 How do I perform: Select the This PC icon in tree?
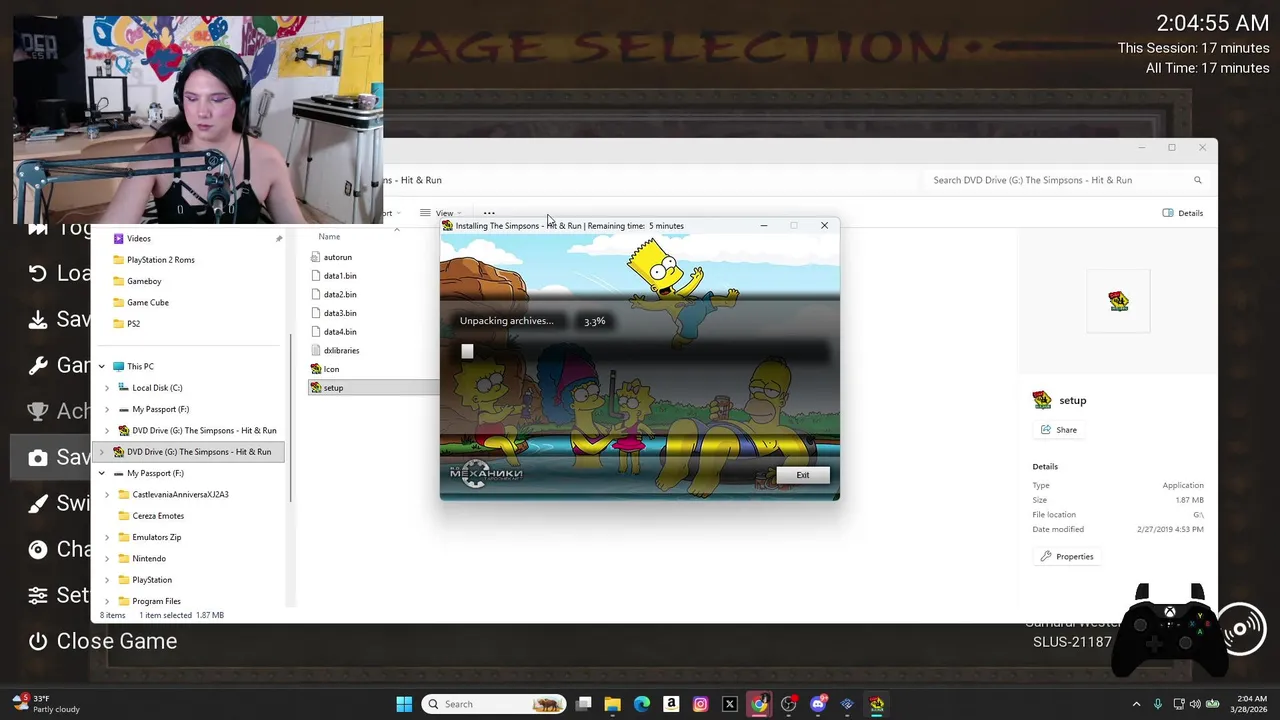pyautogui.click(x=119, y=366)
